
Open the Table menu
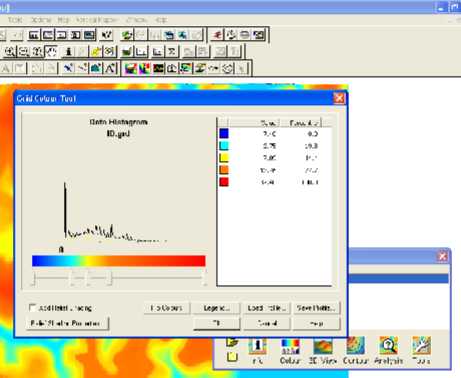pos(15,20)
